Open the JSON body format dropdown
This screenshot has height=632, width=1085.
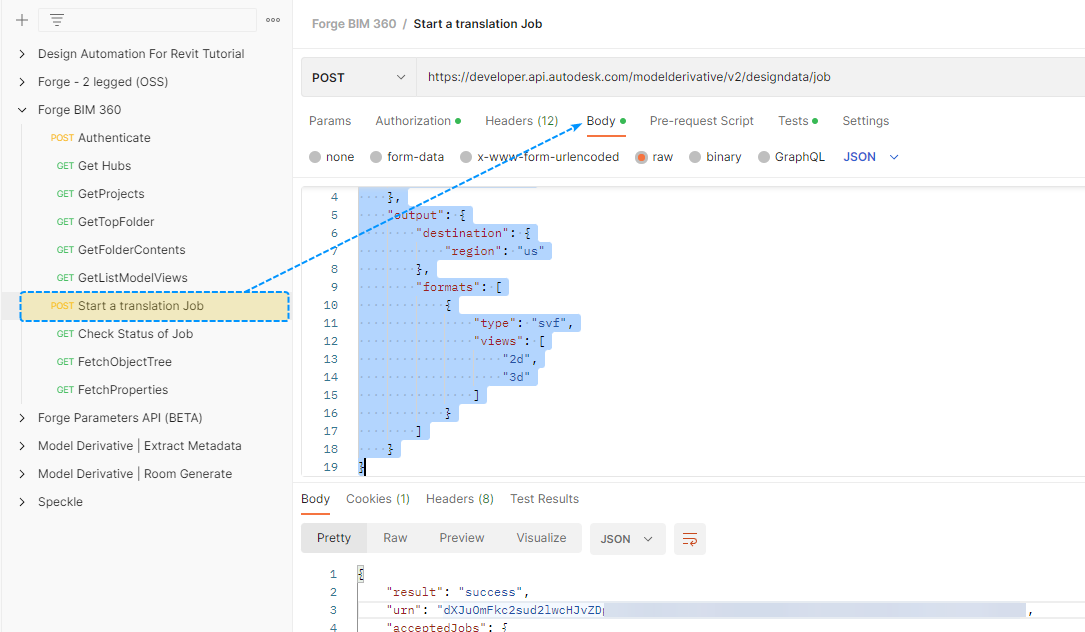pyautogui.click(x=871, y=157)
